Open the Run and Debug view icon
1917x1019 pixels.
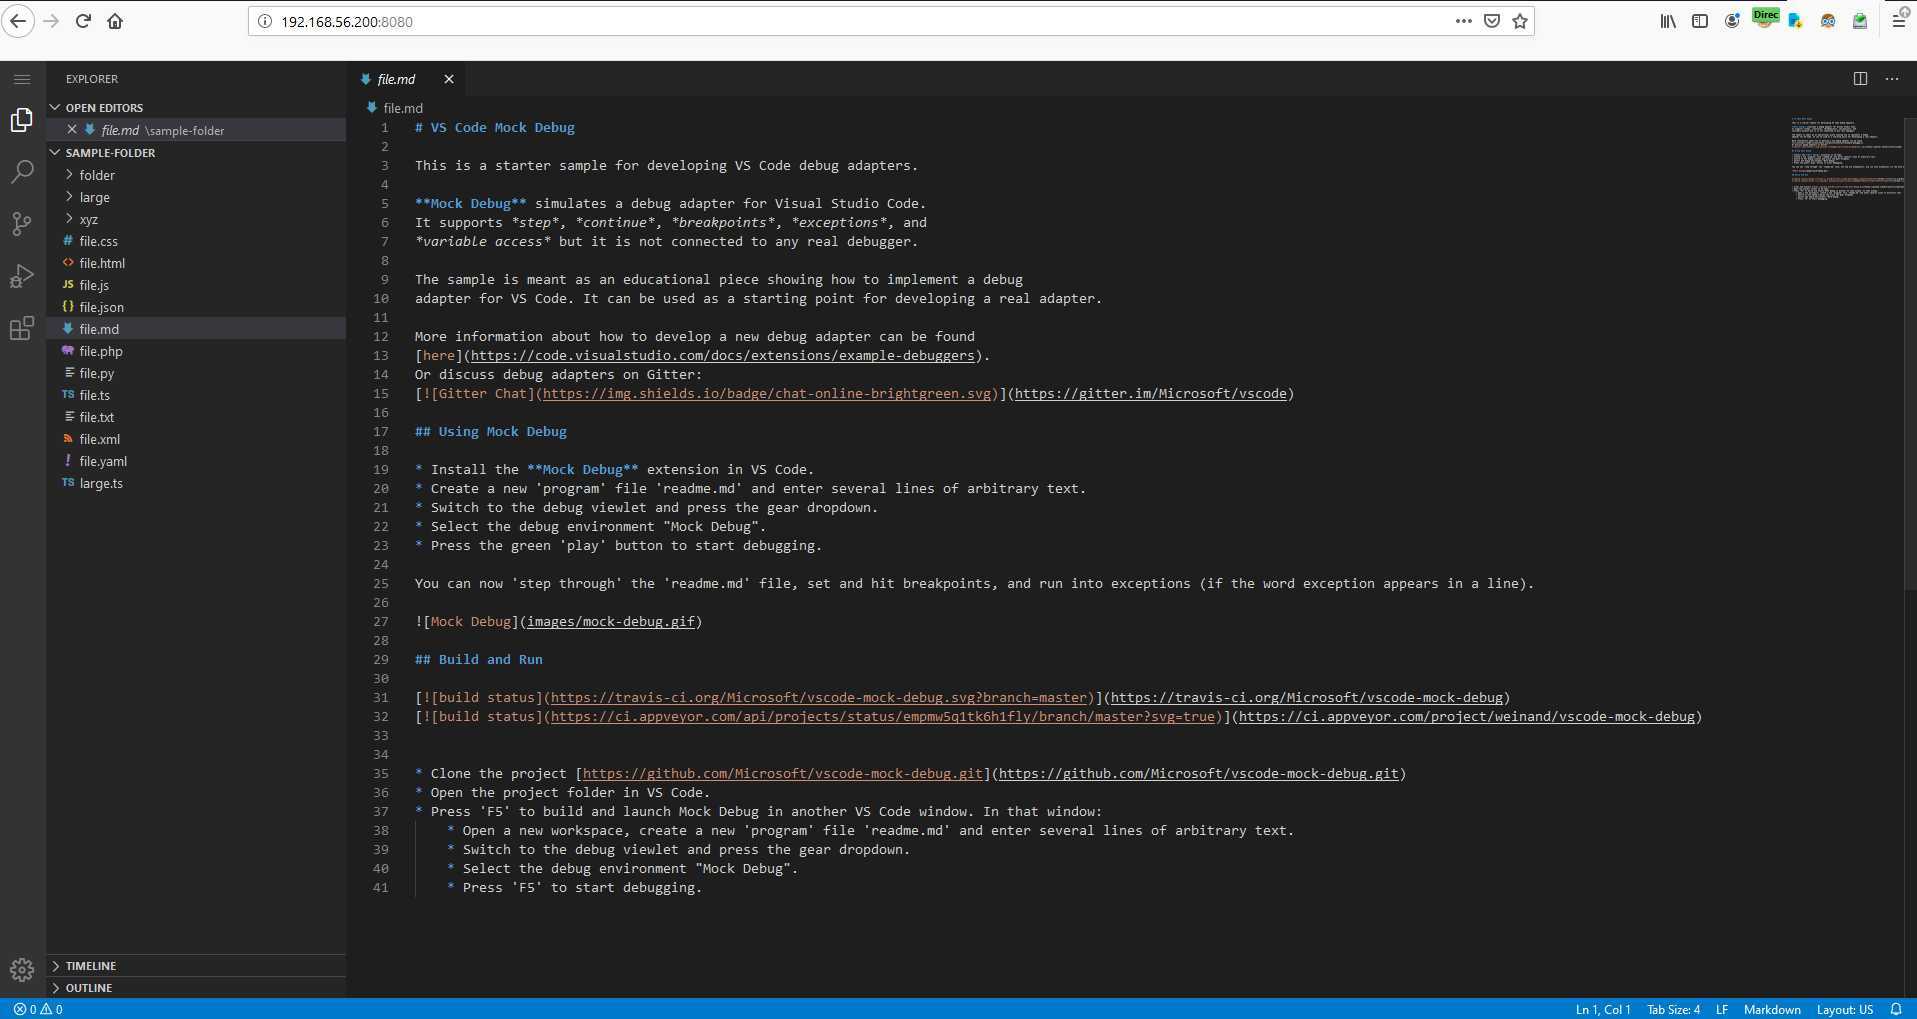pos(22,276)
